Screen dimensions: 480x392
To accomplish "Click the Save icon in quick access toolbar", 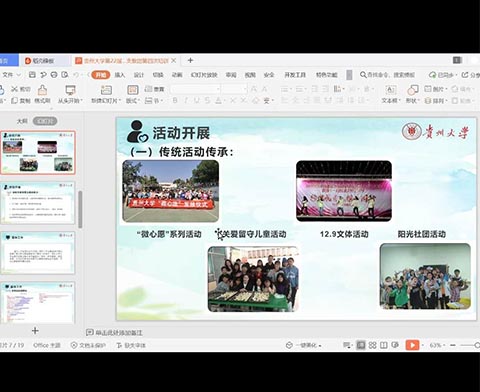I will [32, 75].
